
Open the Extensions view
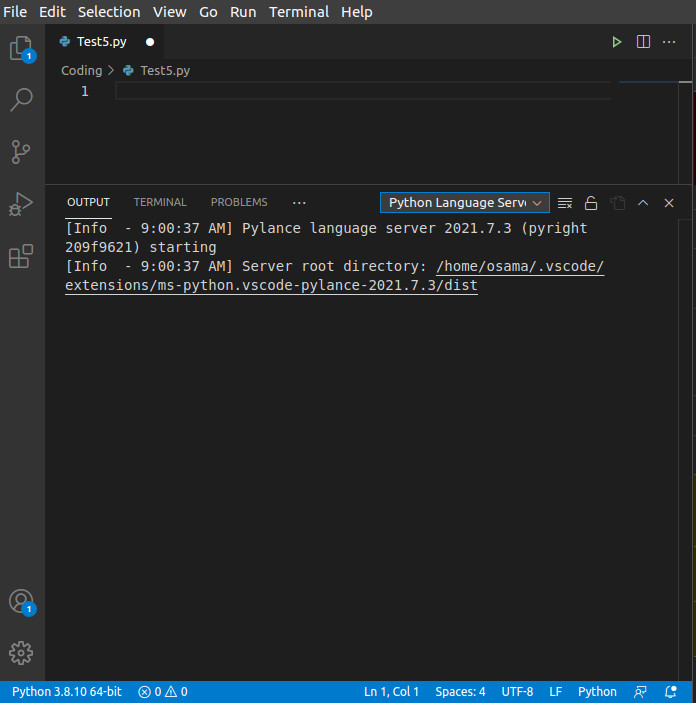click(21, 256)
